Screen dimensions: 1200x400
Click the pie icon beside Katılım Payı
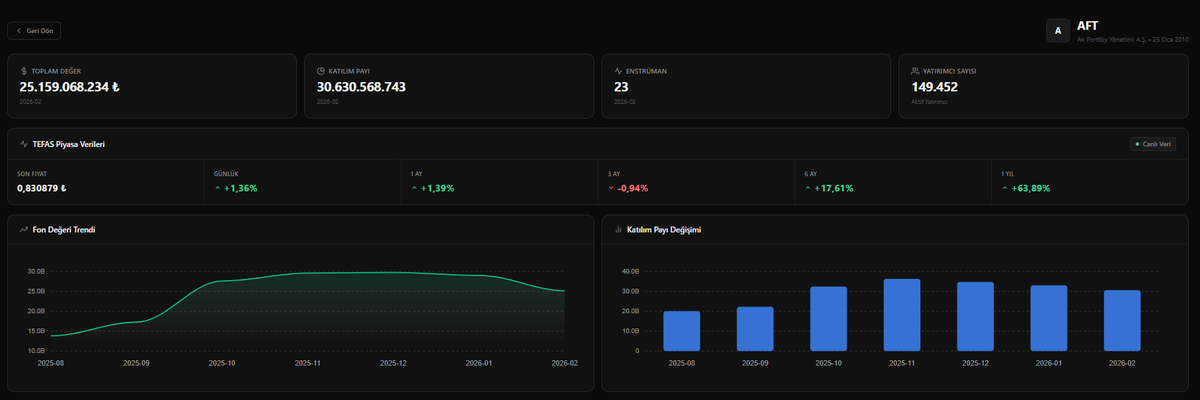(320, 71)
